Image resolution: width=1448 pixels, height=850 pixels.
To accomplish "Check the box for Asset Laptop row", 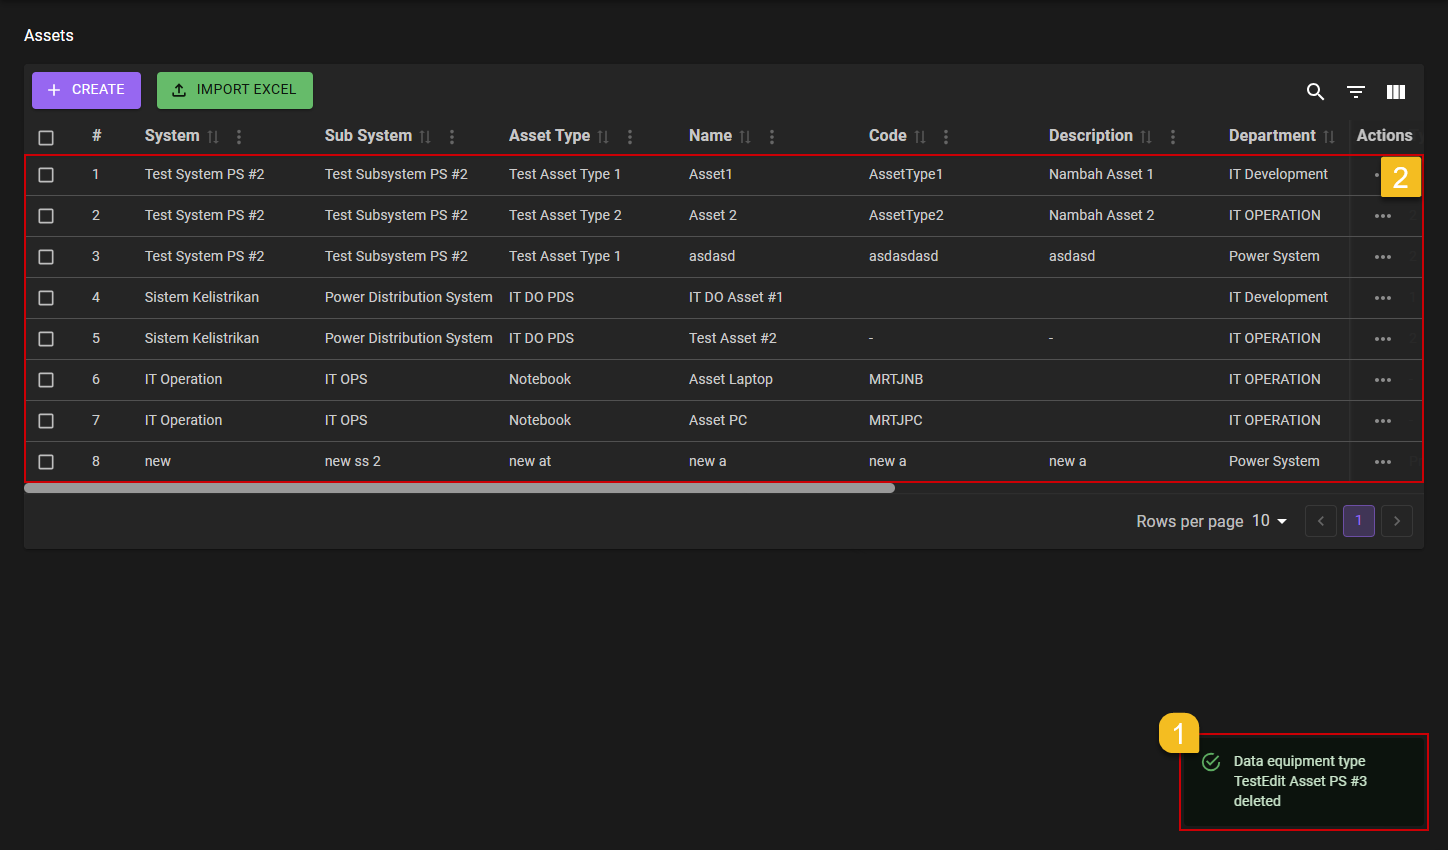I will 46,380.
